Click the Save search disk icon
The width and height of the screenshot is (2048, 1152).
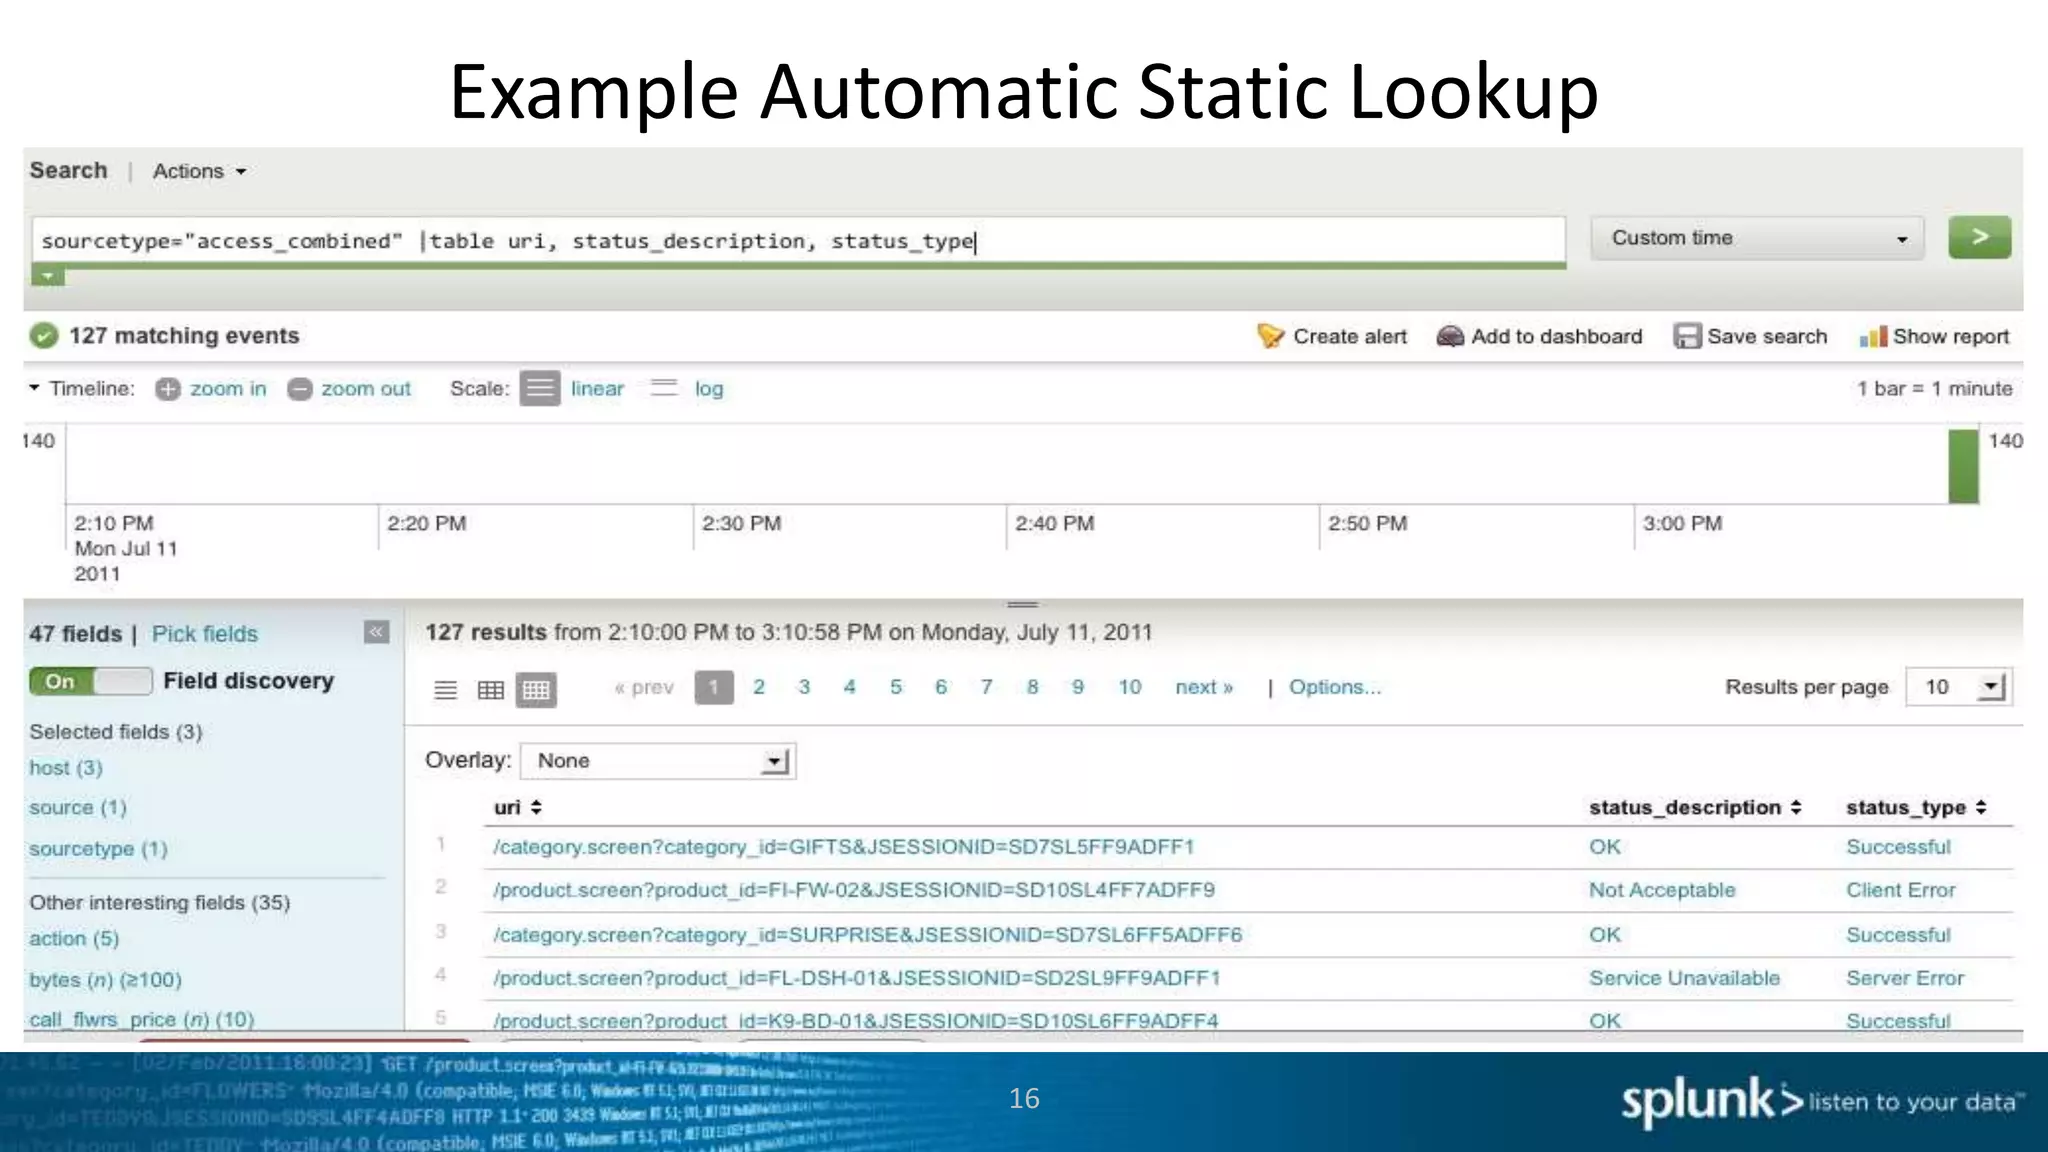point(1687,336)
